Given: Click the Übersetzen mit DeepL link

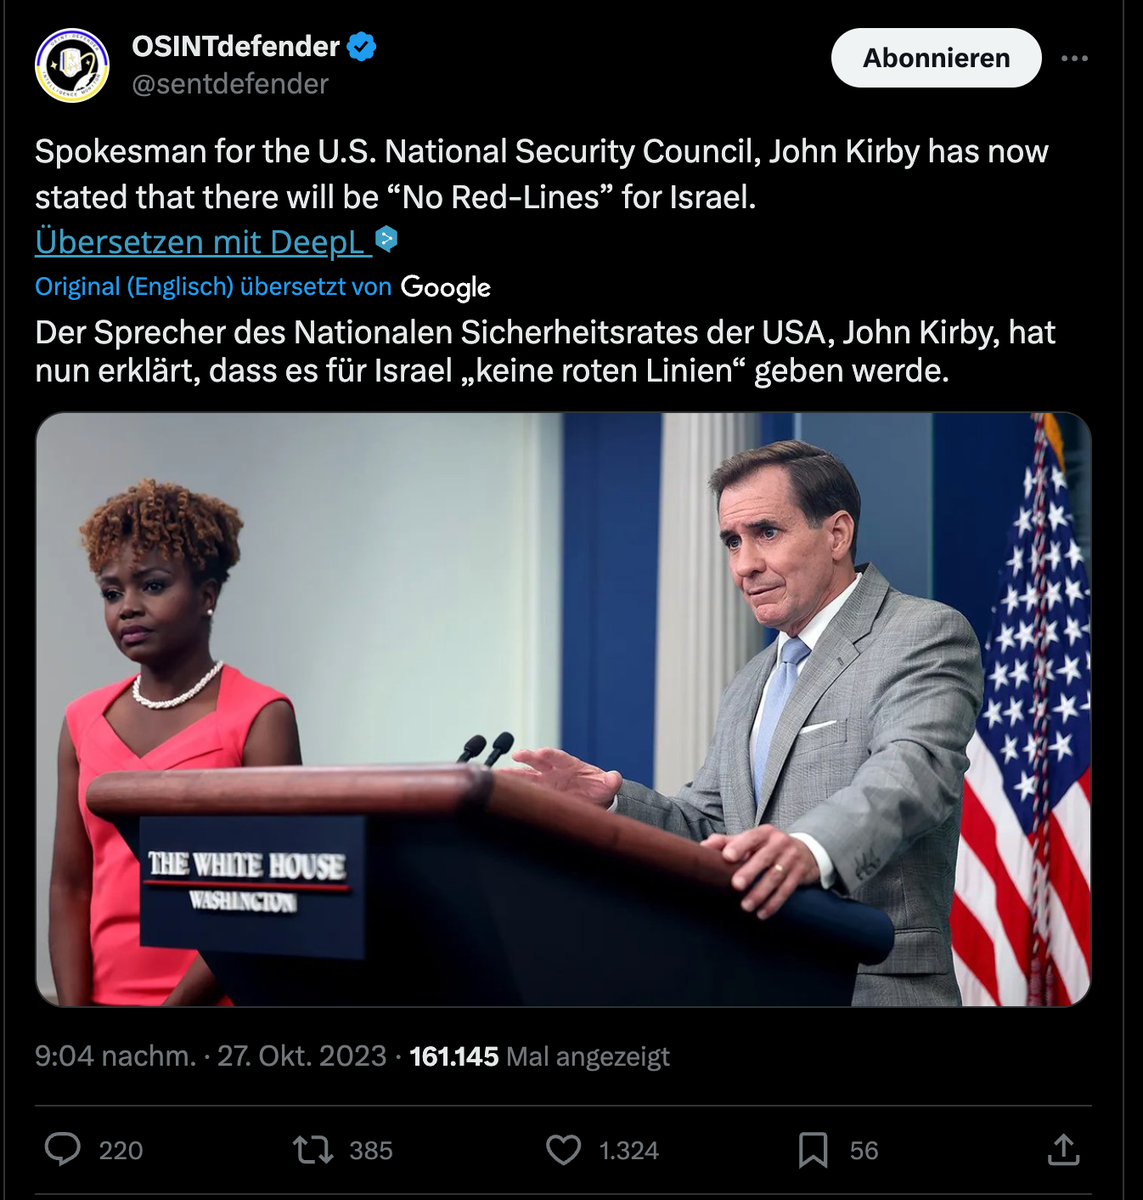Looking at the screenshot, I should [200, 242].
